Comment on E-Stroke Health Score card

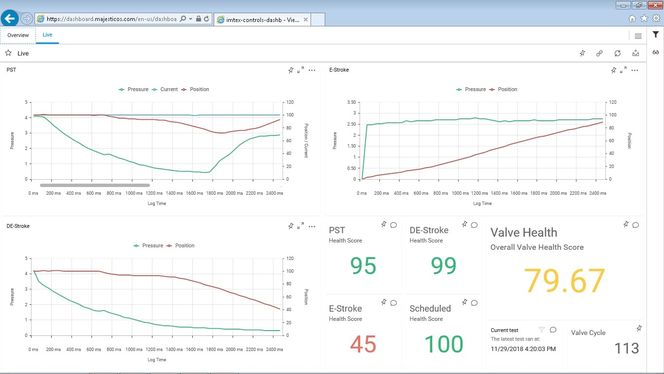point(393,303)
